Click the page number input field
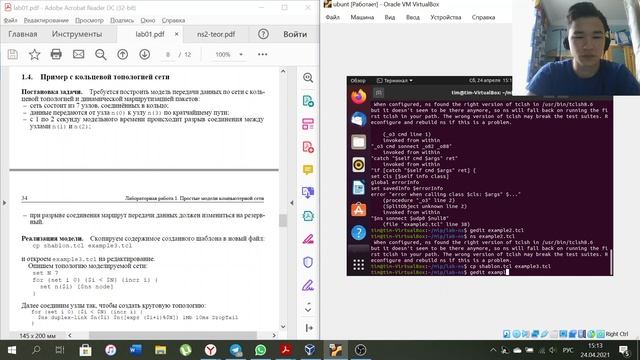 168,54
